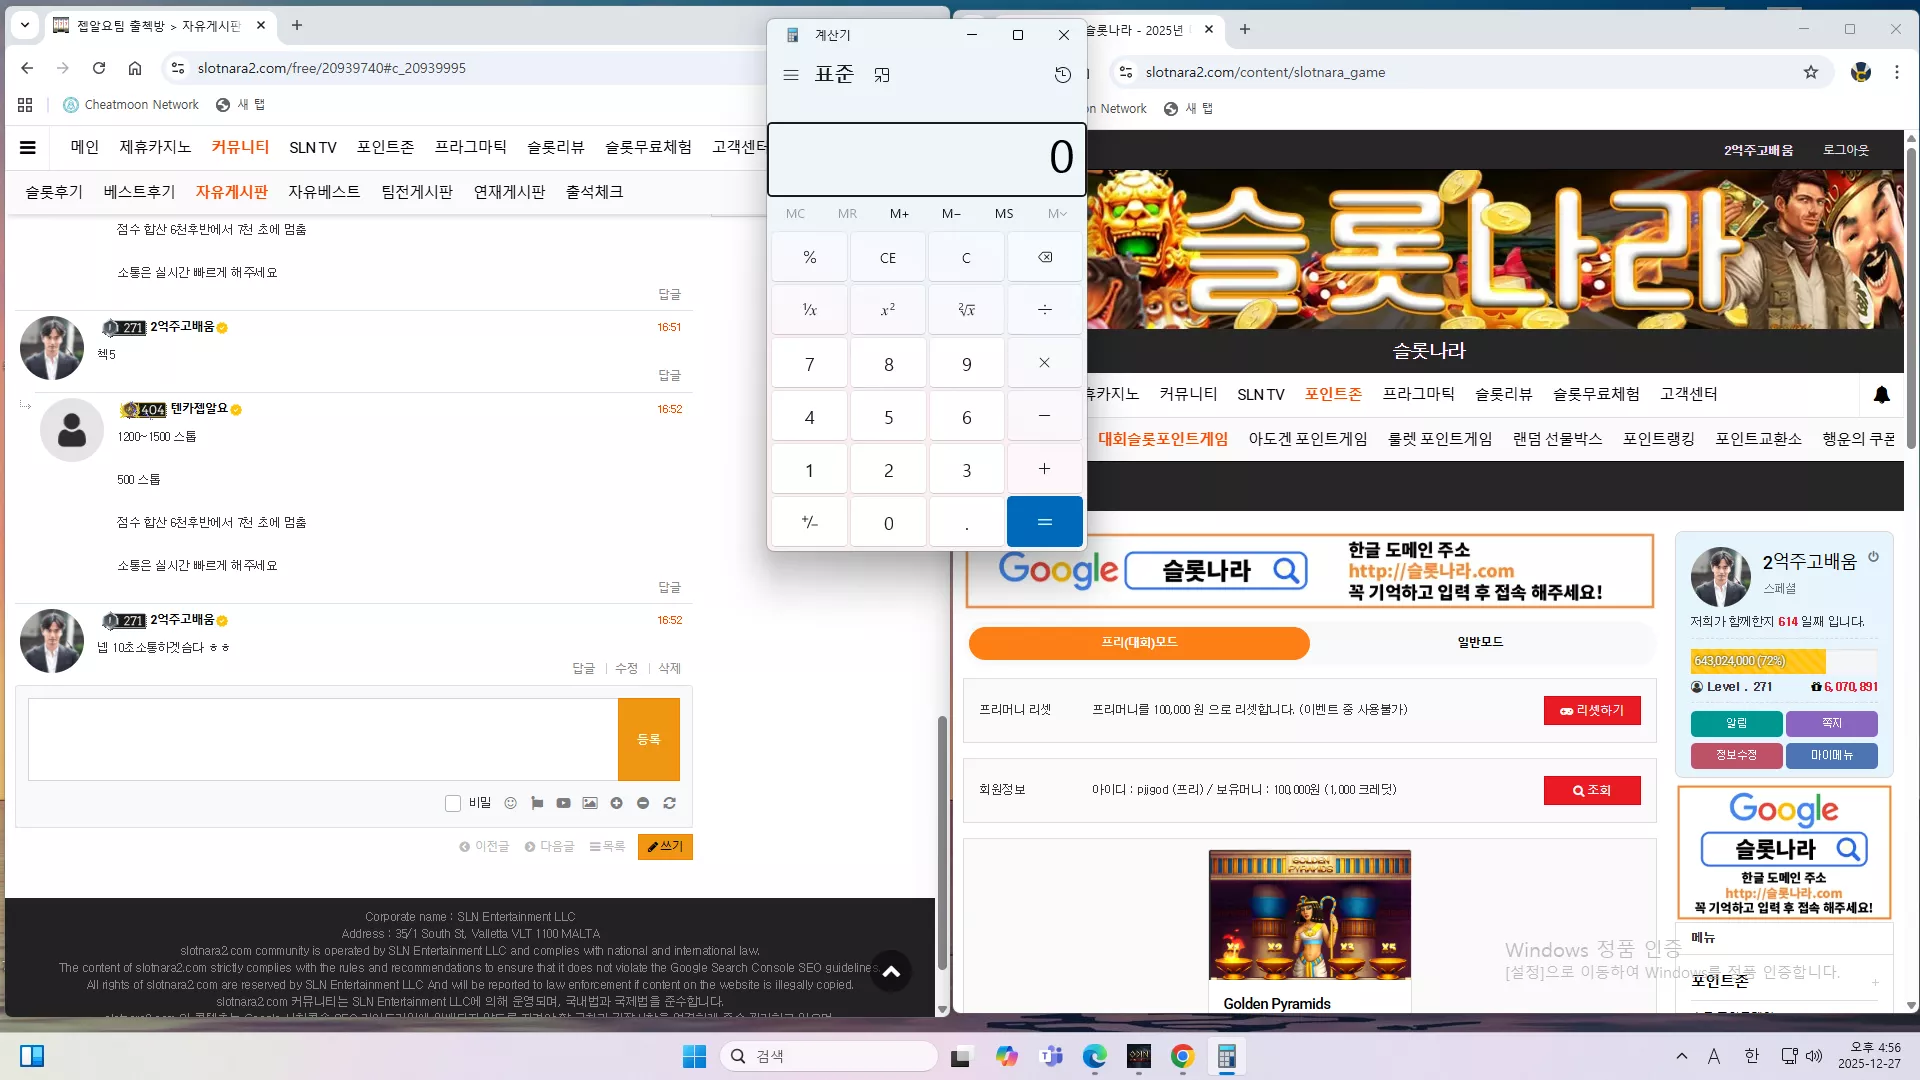This screenshot has width=1920, height=1080.
Task: Click the red 리셋하기 button
Action: [x=1592, y=710]
